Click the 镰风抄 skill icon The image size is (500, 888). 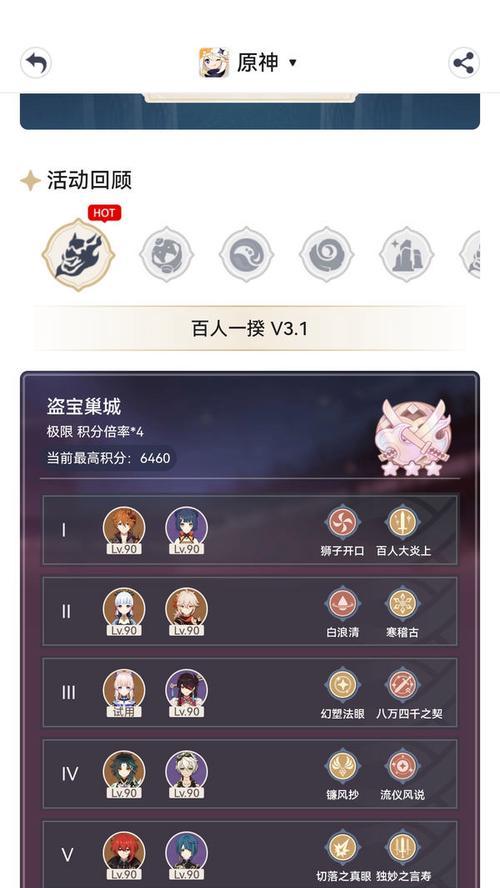pos(342,767)
